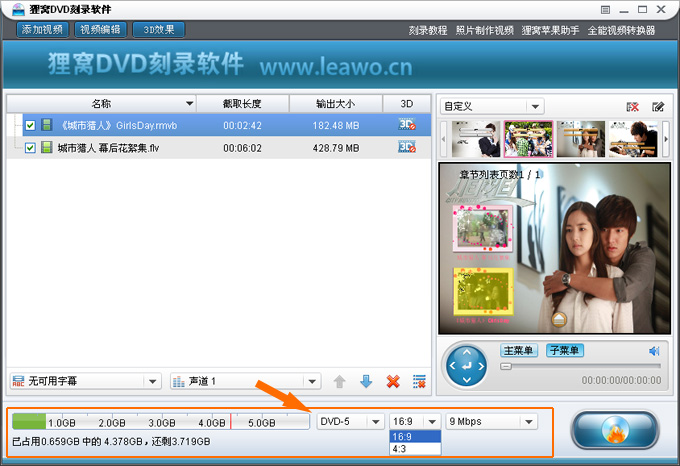Click the 3D column header
Screen dimensions: 680x466
tap(407, 104)
